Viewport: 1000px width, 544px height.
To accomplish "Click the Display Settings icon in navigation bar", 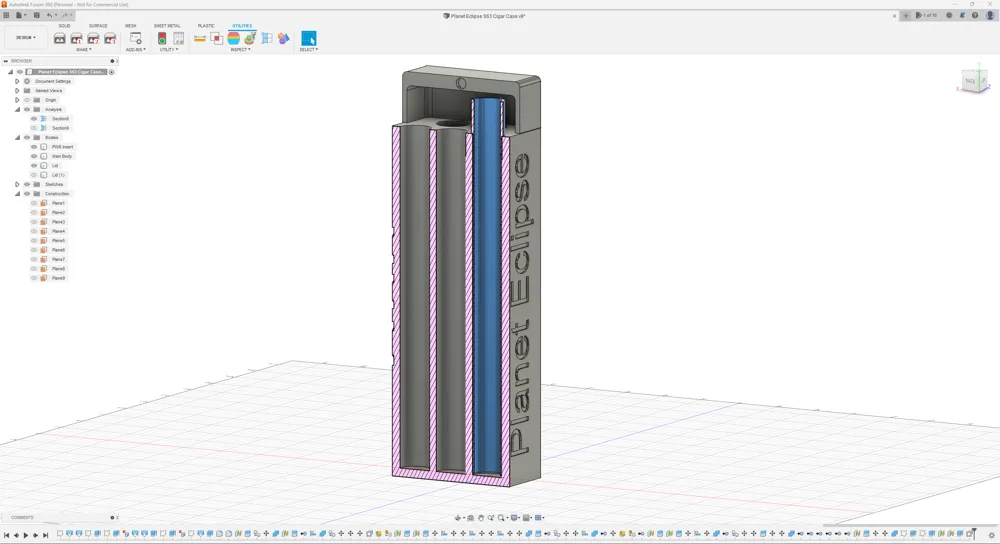I will [x=515, y=518].
